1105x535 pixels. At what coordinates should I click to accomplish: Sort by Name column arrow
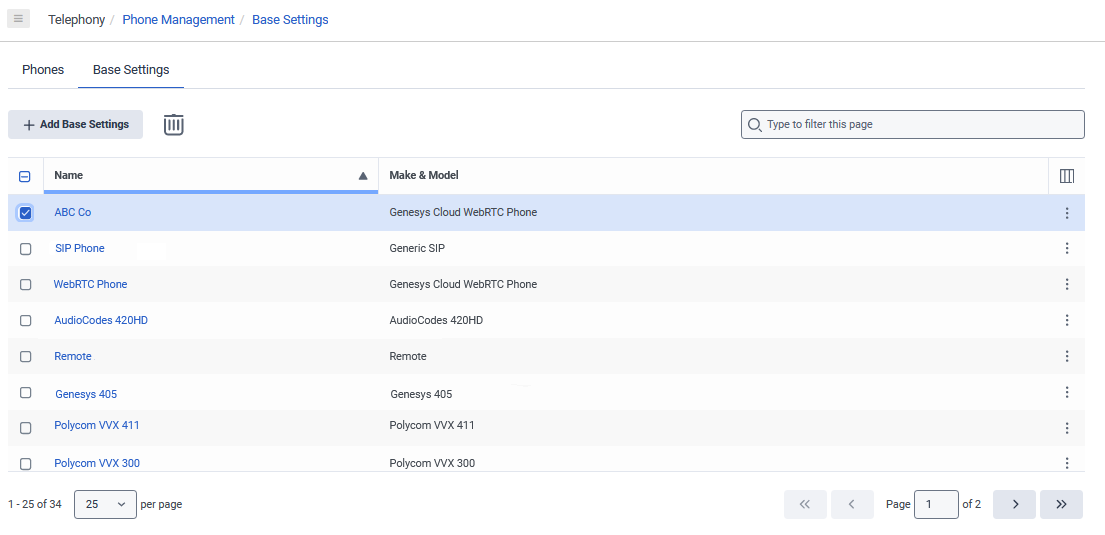click(x=363, y=176)
